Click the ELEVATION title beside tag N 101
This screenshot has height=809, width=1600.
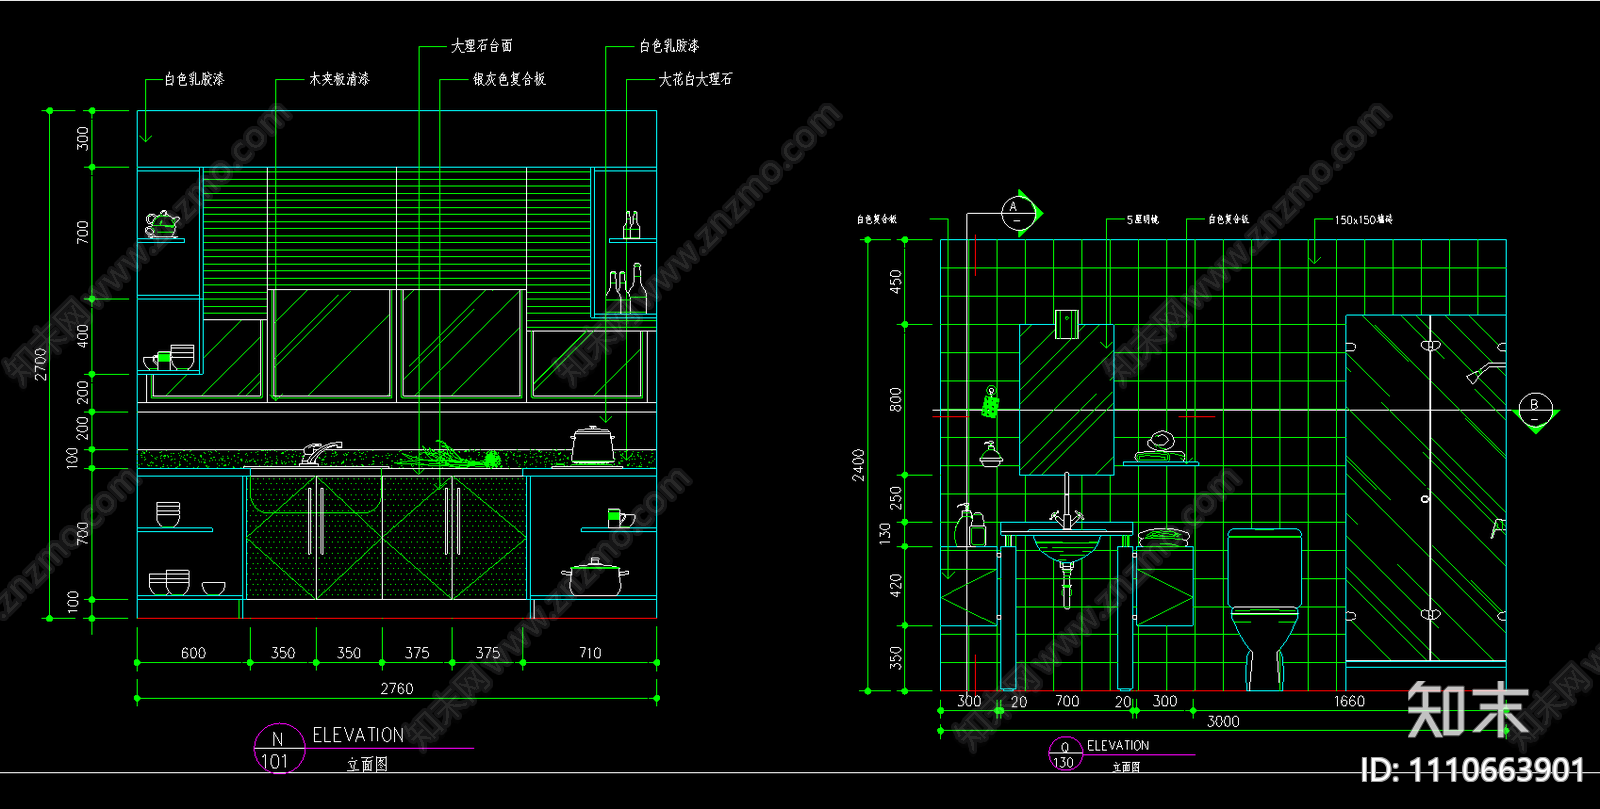pyautogui.click(x=358, y=735)
